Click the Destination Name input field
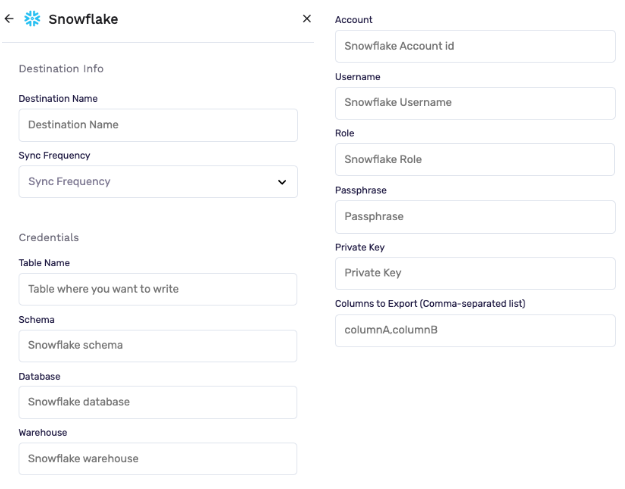Viewport: 625px width, 489px height. pyautogui.click(x=158, y=125)
